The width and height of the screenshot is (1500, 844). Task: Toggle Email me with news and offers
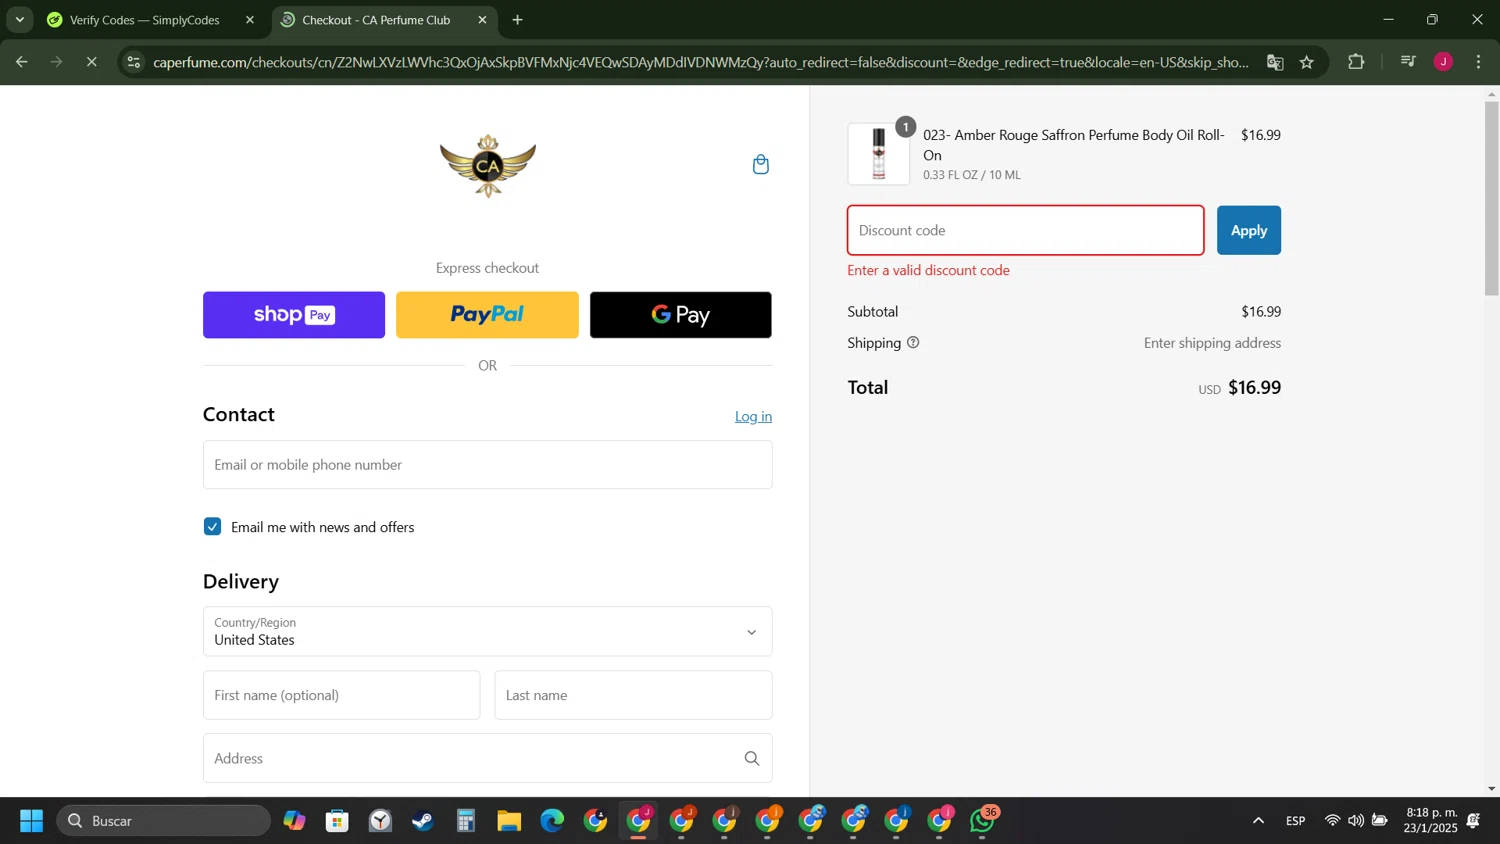tap(212, 527)
